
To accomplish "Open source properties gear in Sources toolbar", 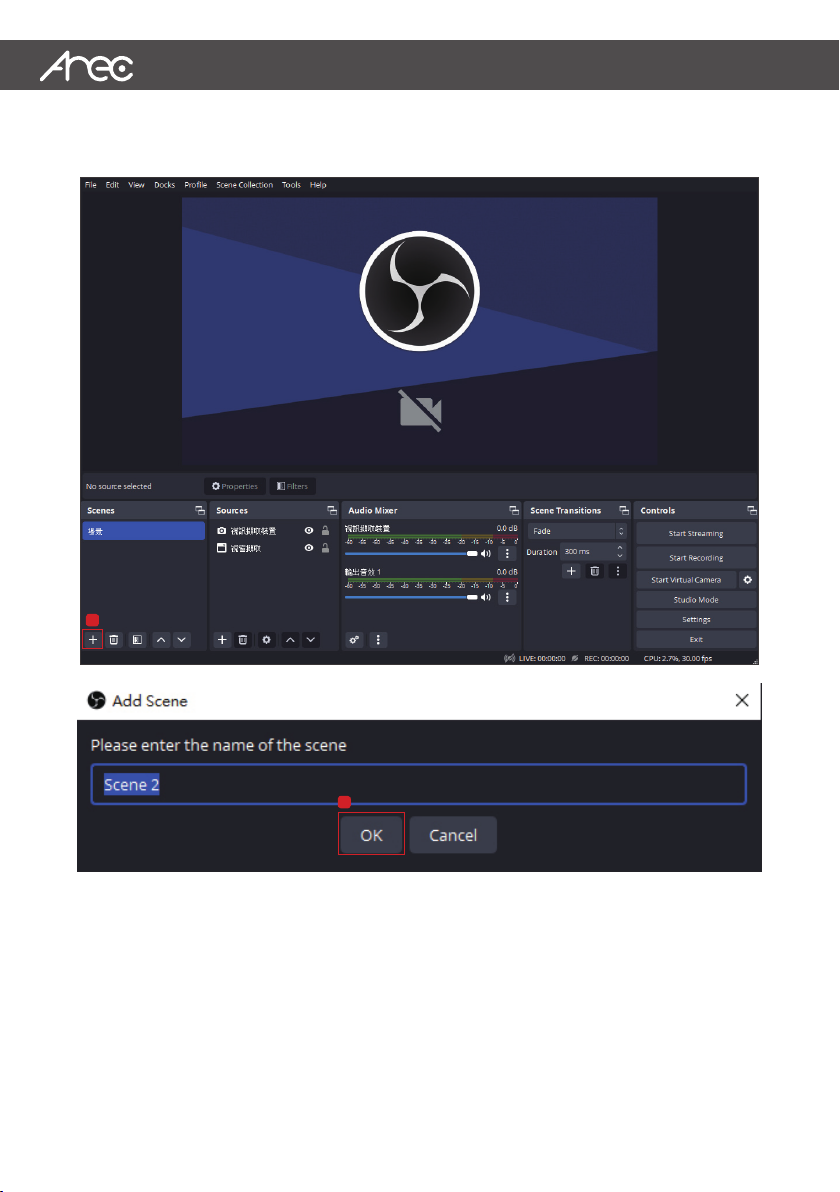I will [266, 640].
